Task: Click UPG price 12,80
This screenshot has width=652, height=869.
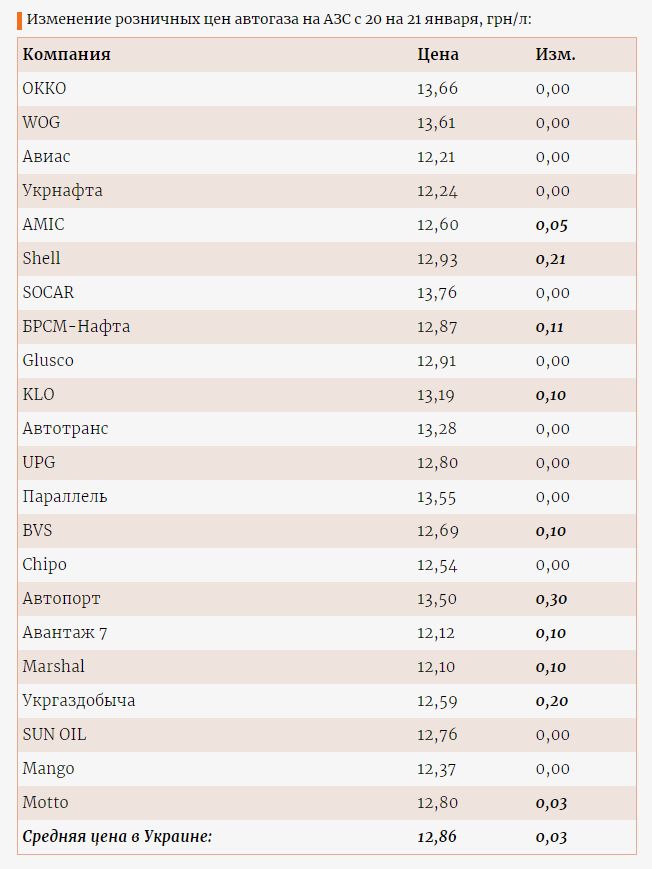Action: [x=437, y=463]
